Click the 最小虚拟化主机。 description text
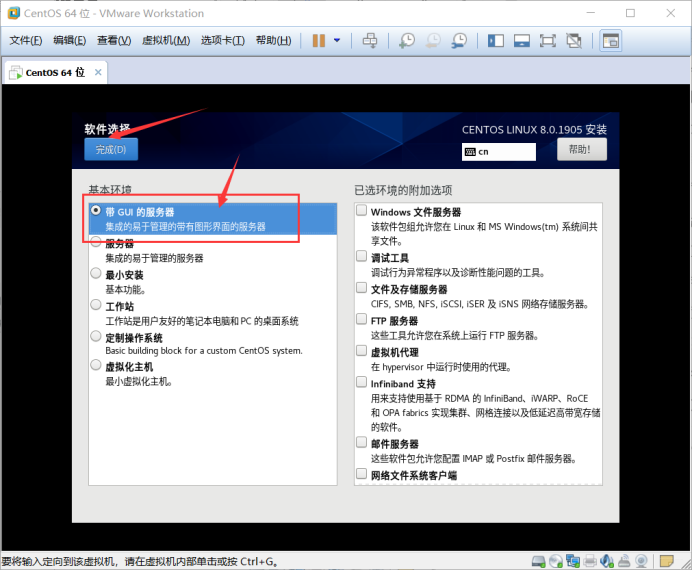This screenshot has height=570, width=692. coord(139,382)
